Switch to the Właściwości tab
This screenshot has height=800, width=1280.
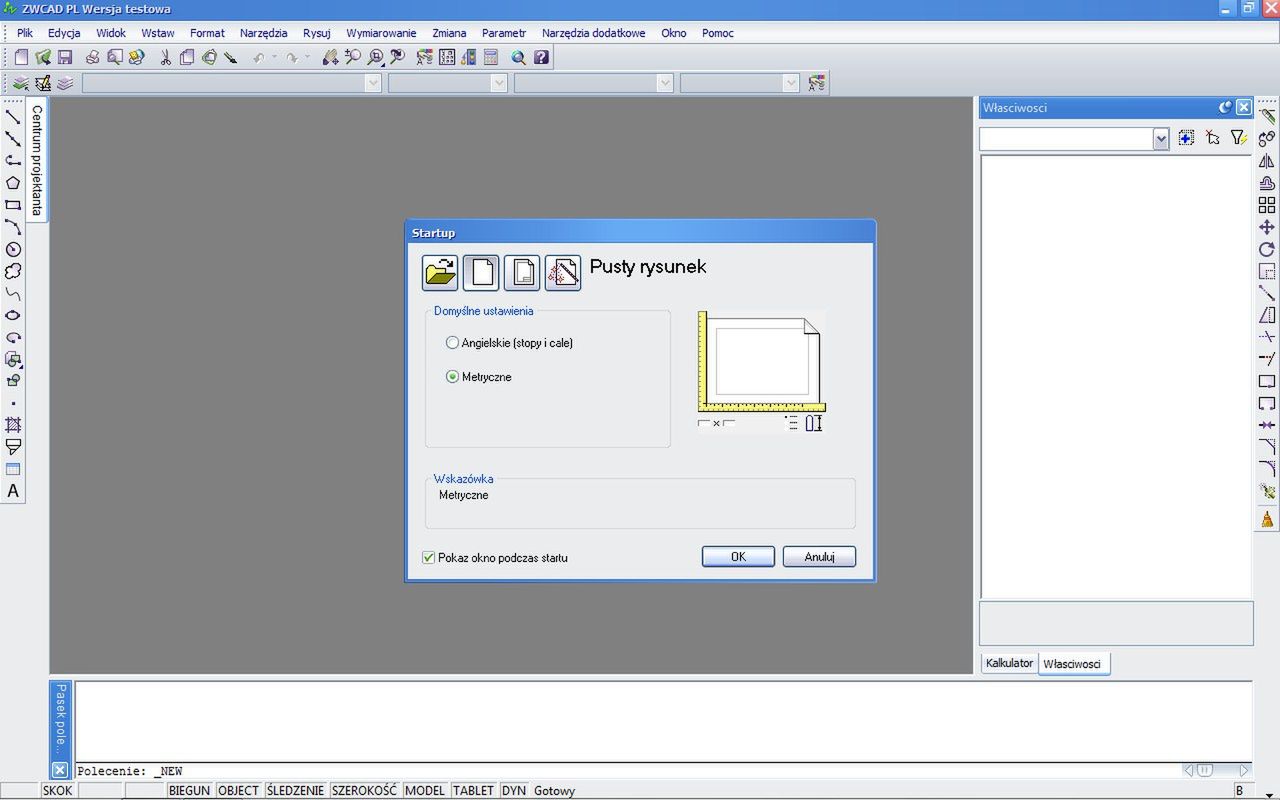tap(1073, 664)
